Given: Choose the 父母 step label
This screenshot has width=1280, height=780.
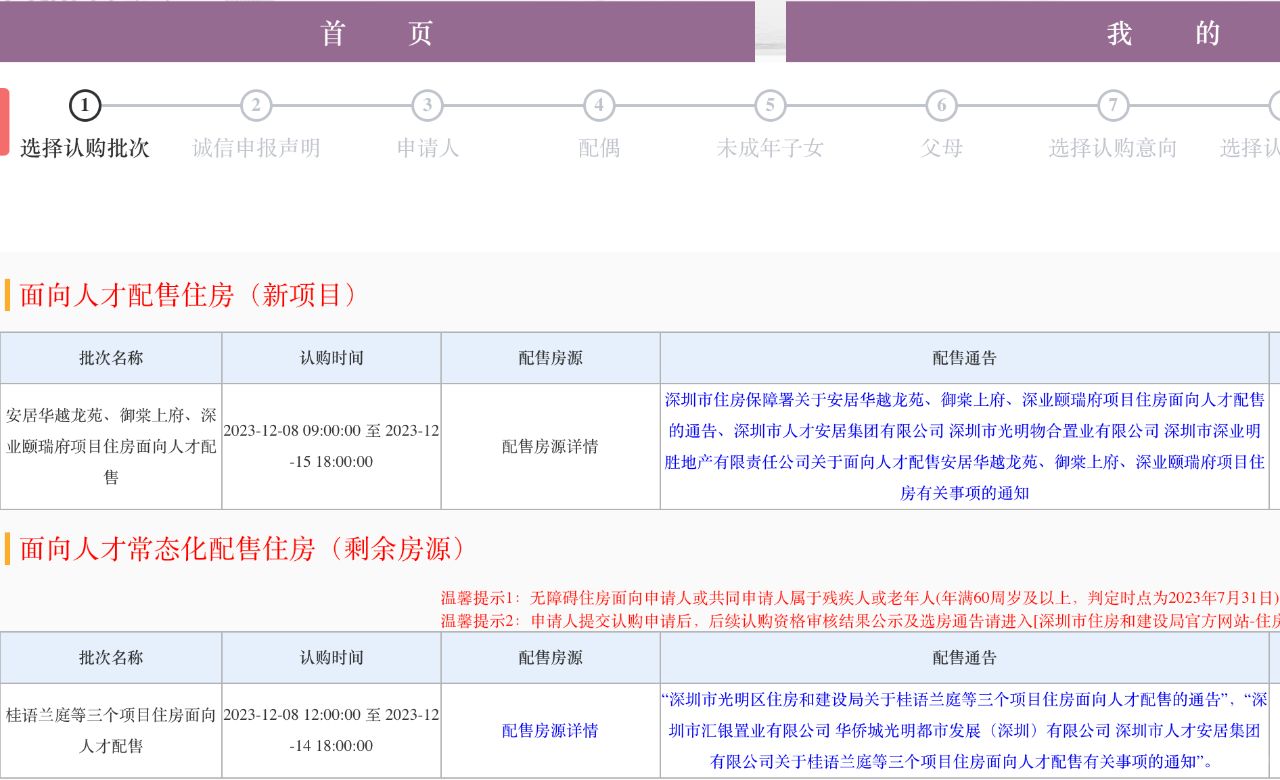Looking at the screenshot, I should point(941,148).
